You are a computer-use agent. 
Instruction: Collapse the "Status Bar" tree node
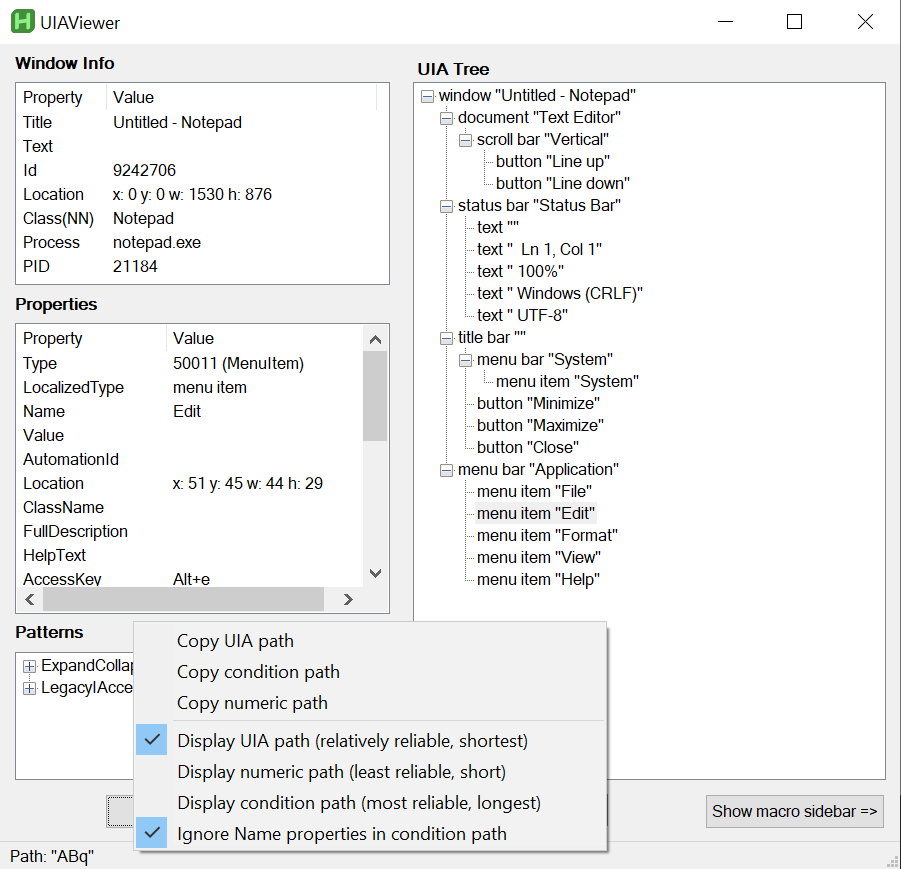tap(446, 205)
